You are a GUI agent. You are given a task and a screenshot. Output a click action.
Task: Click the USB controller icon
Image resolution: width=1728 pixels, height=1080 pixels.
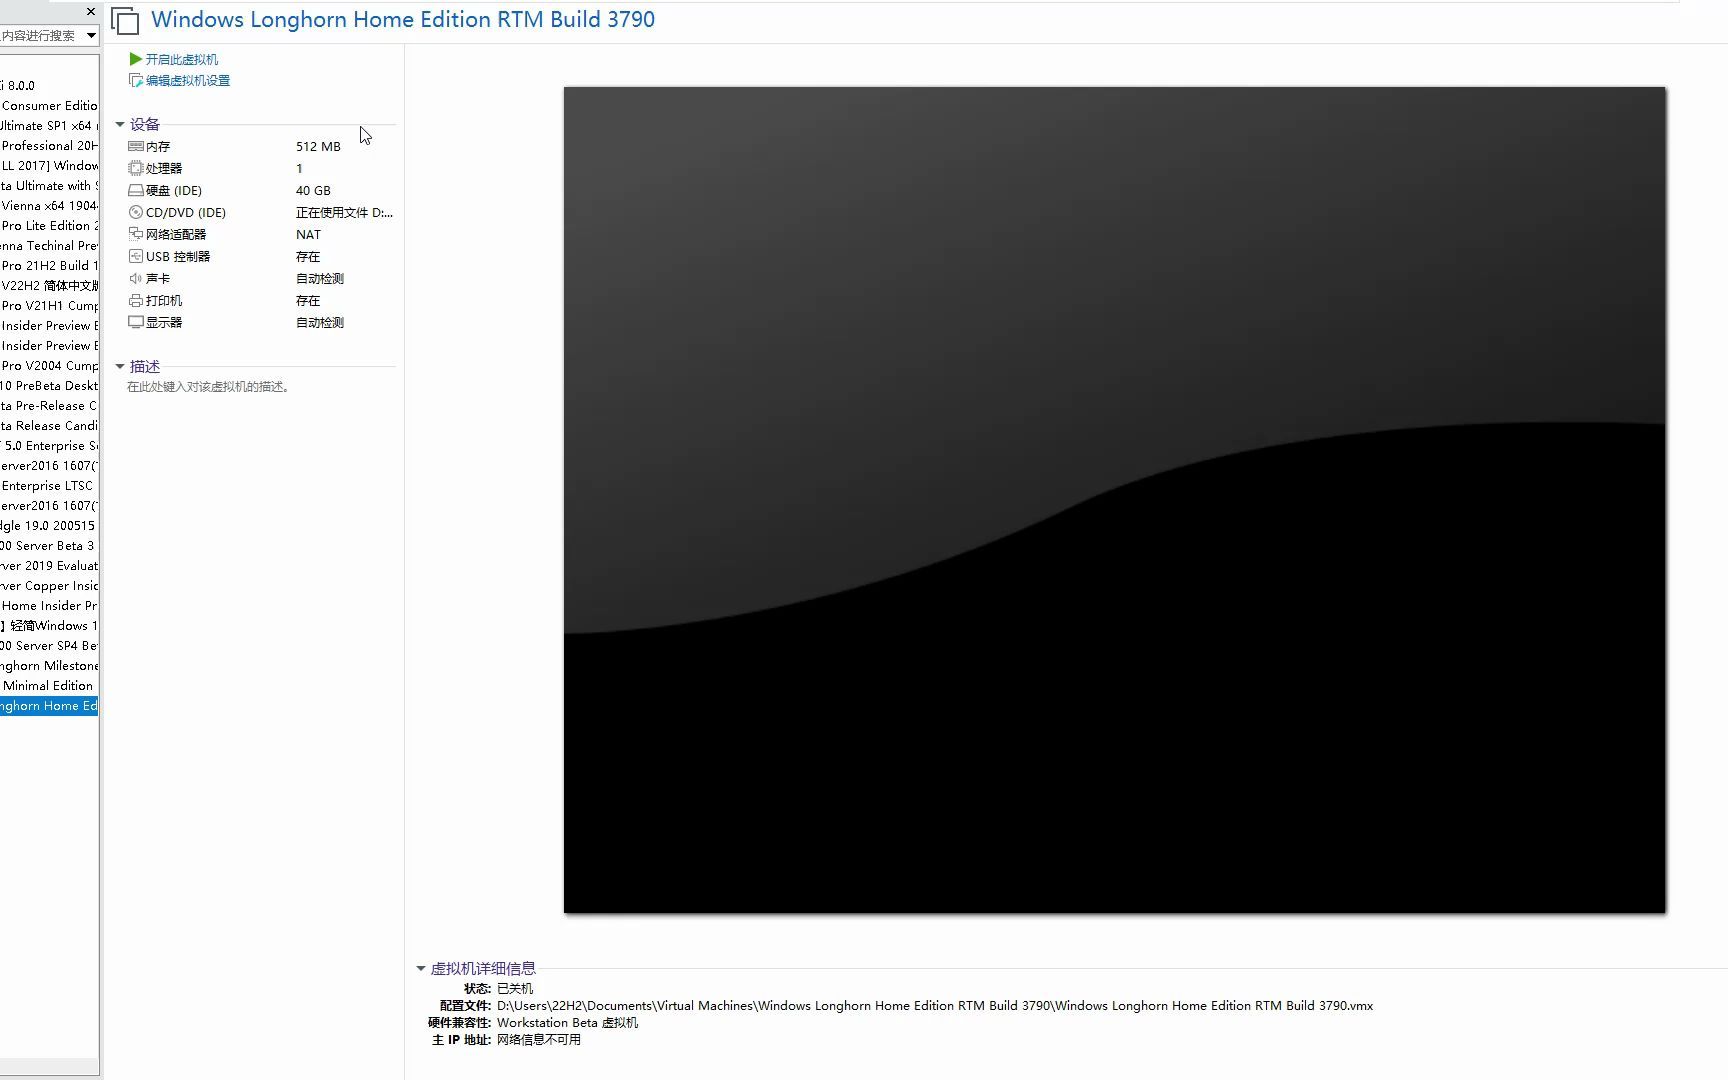click(135, 256)
